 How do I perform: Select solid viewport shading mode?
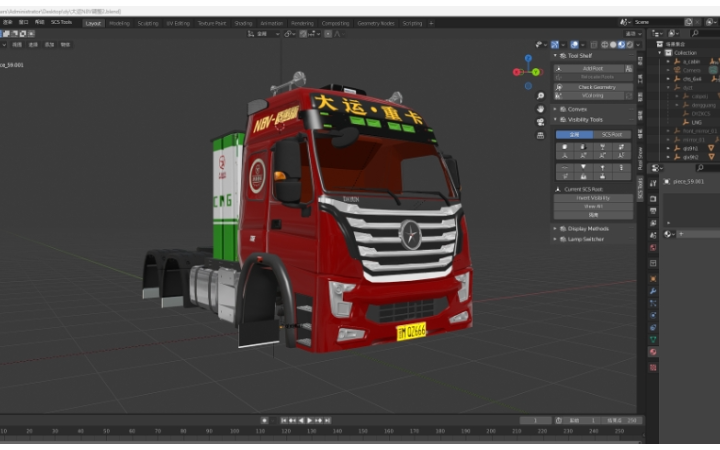tap(613, 45)
